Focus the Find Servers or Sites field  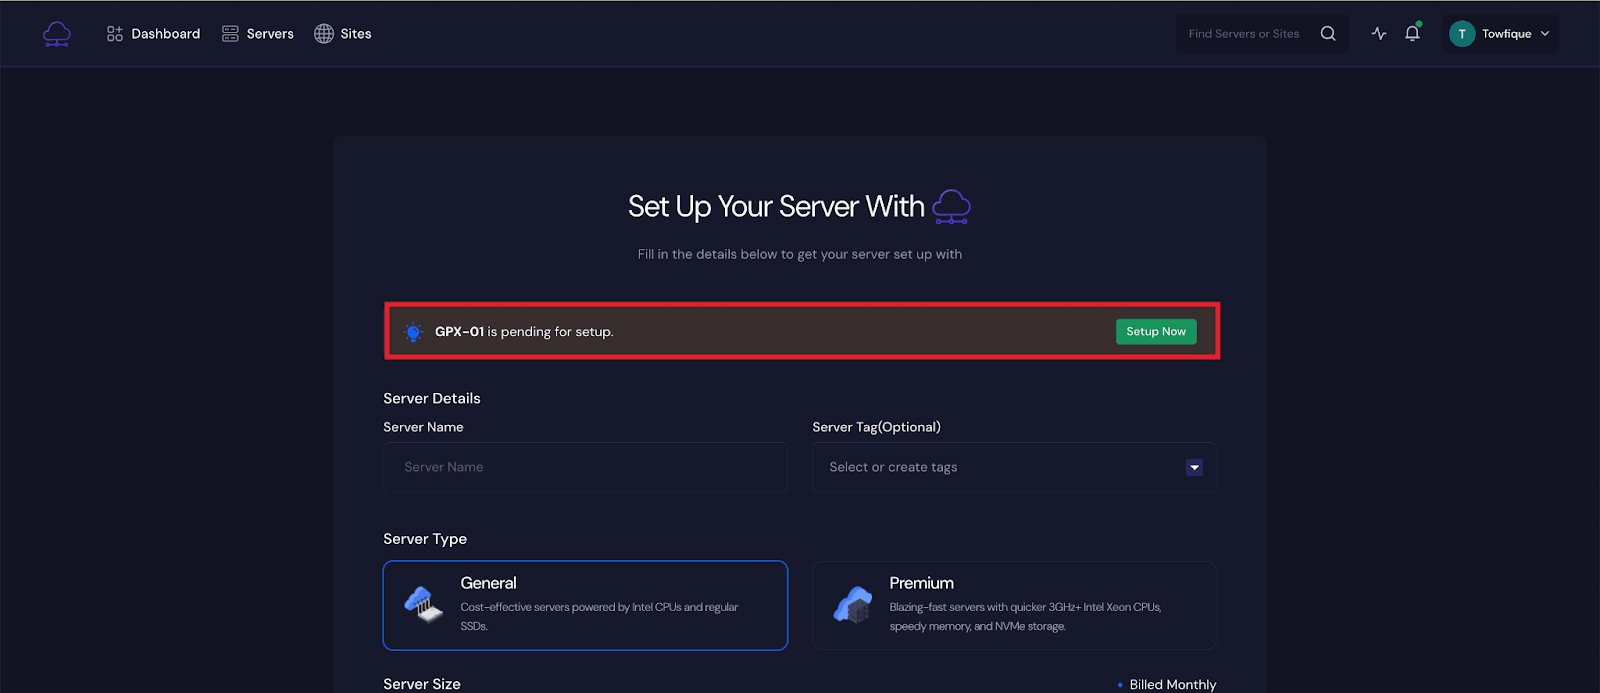tap(1244, 34)
